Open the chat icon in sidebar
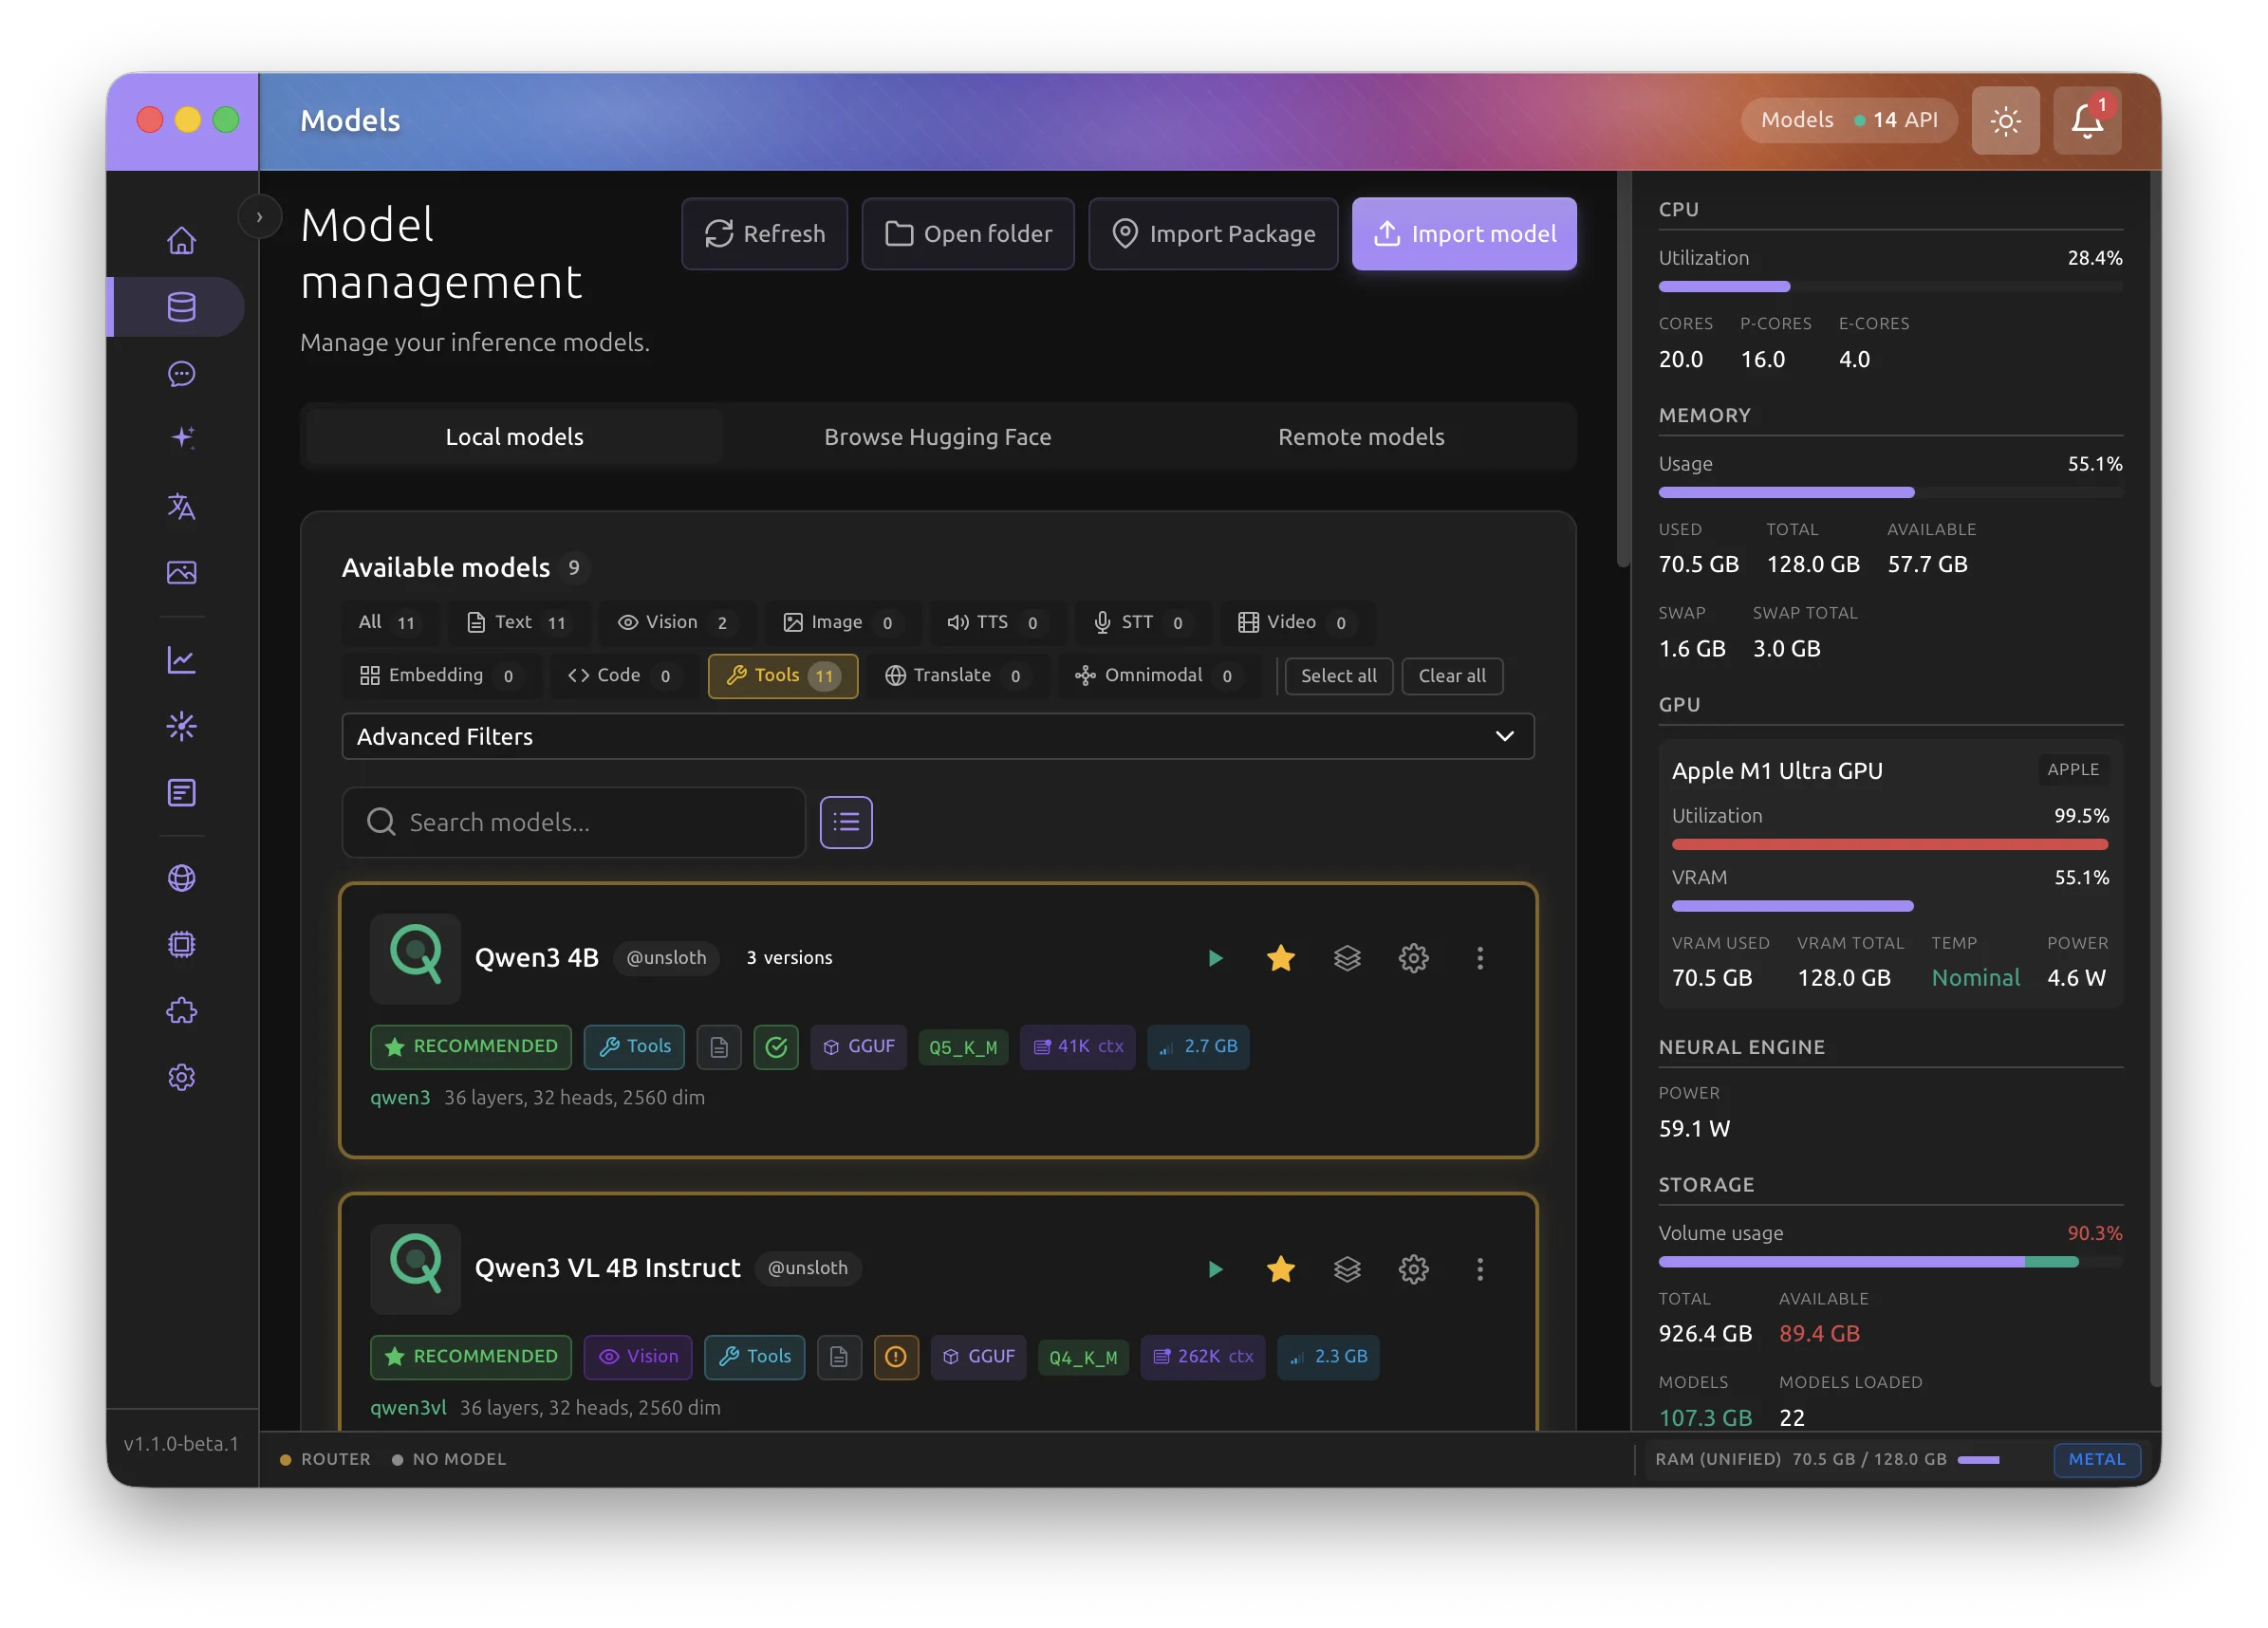The width and height of the screenshot is (2268, 1628). pyautogui.click(x=181, y=374)
